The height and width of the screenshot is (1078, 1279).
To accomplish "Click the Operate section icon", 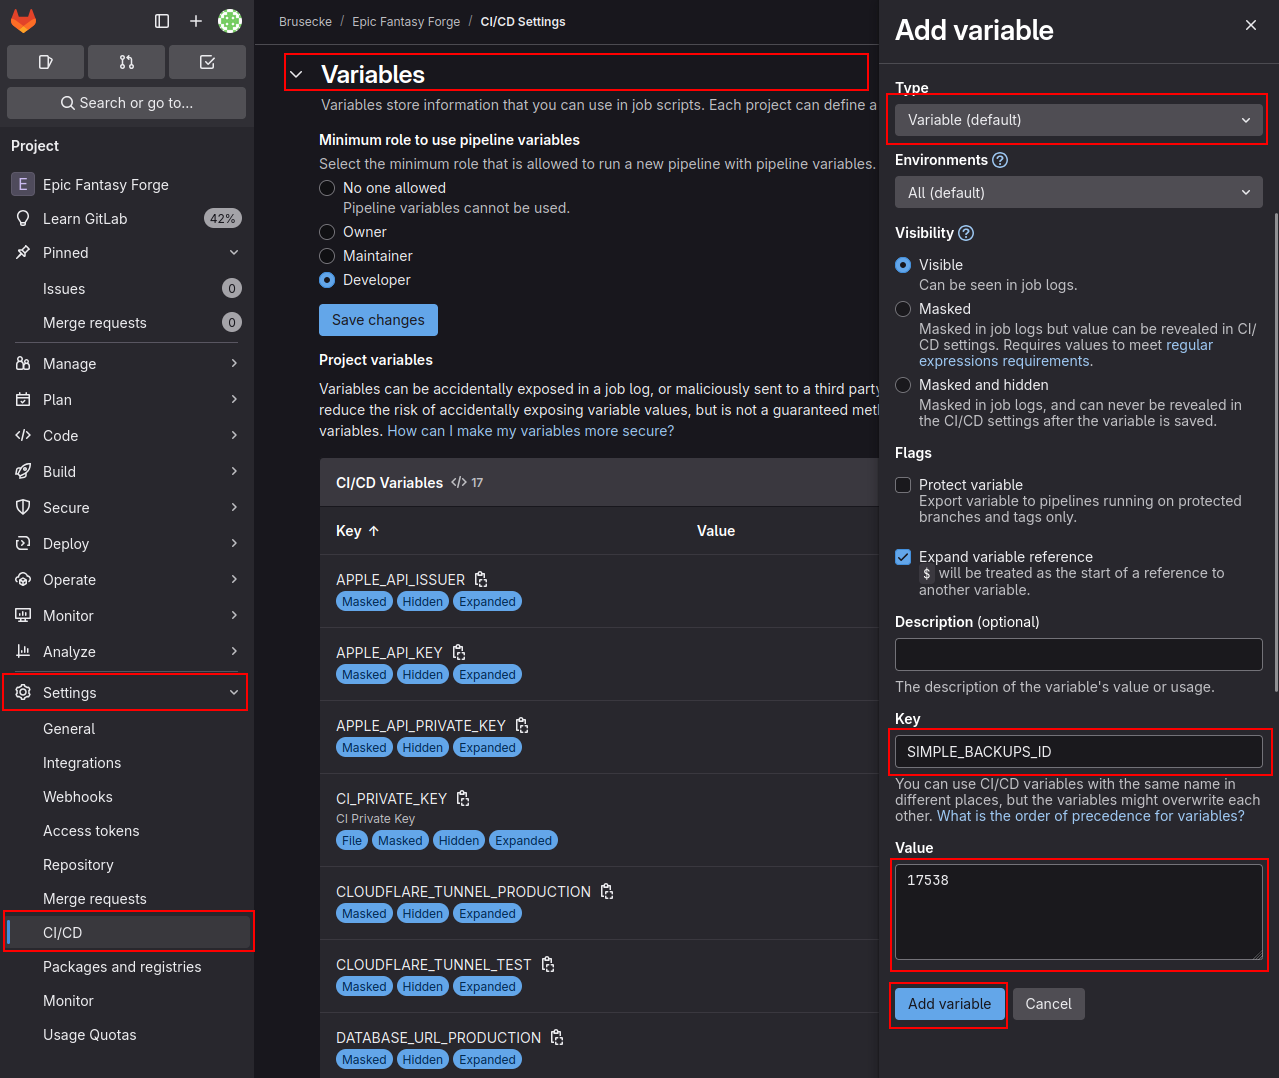I will pyautogui.click(x=23, y=580).
